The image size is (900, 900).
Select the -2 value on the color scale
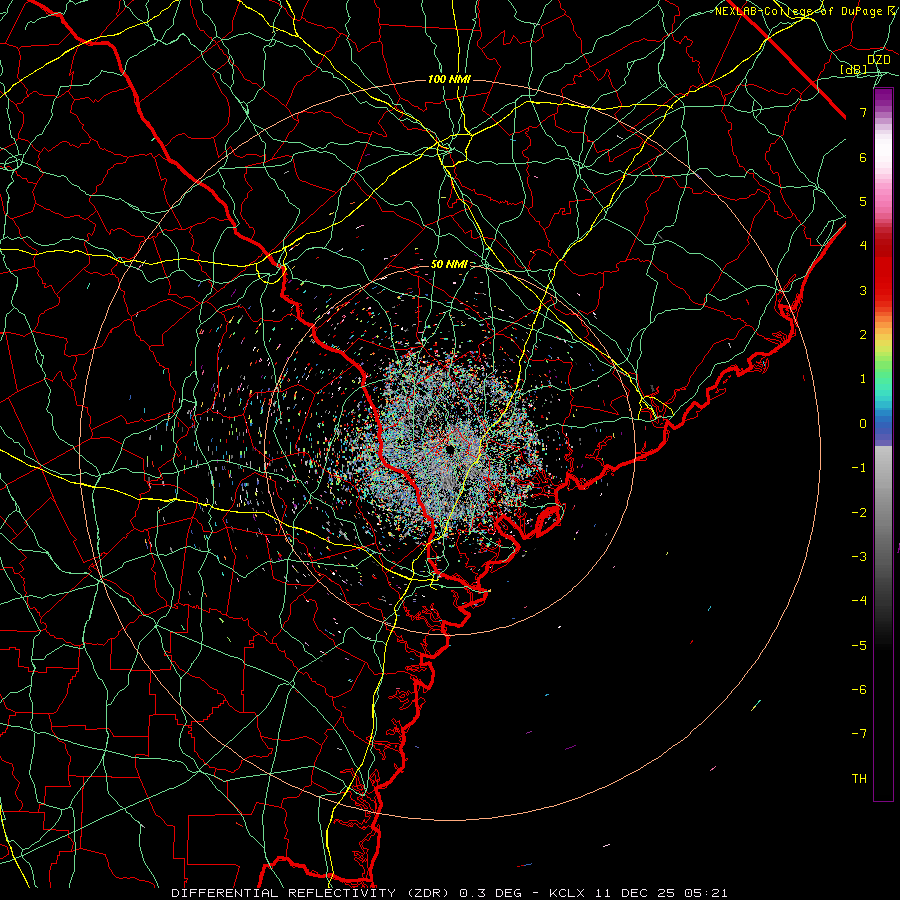click(x=859, y=513)
